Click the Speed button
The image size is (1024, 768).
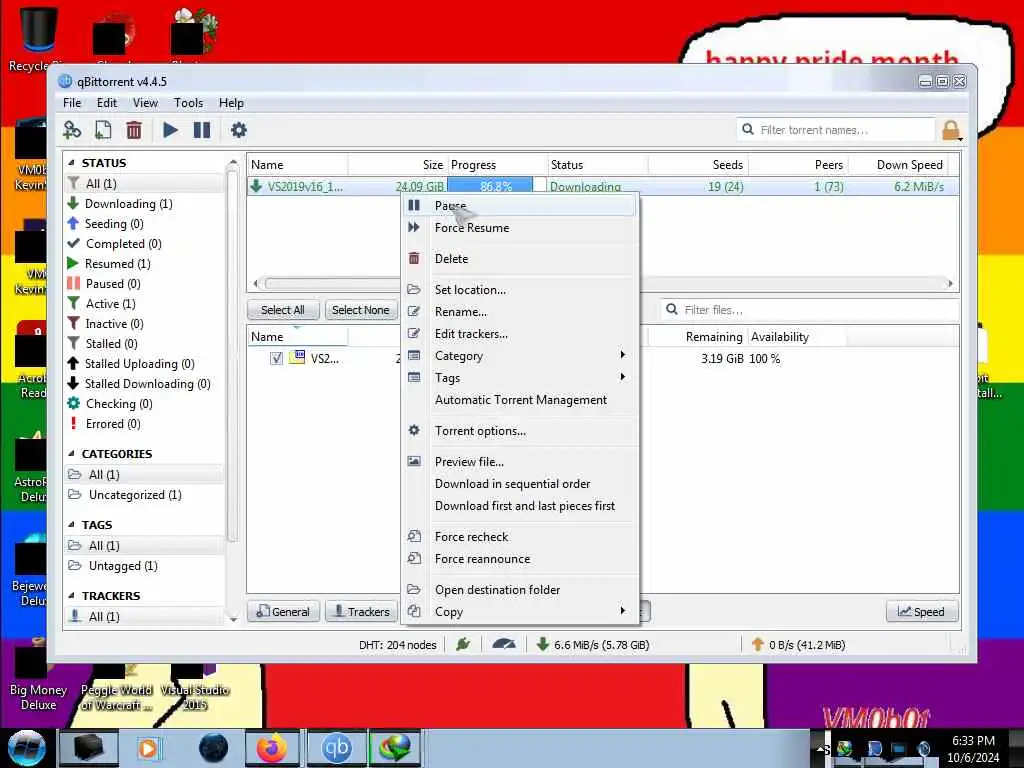tap(921, 612)
